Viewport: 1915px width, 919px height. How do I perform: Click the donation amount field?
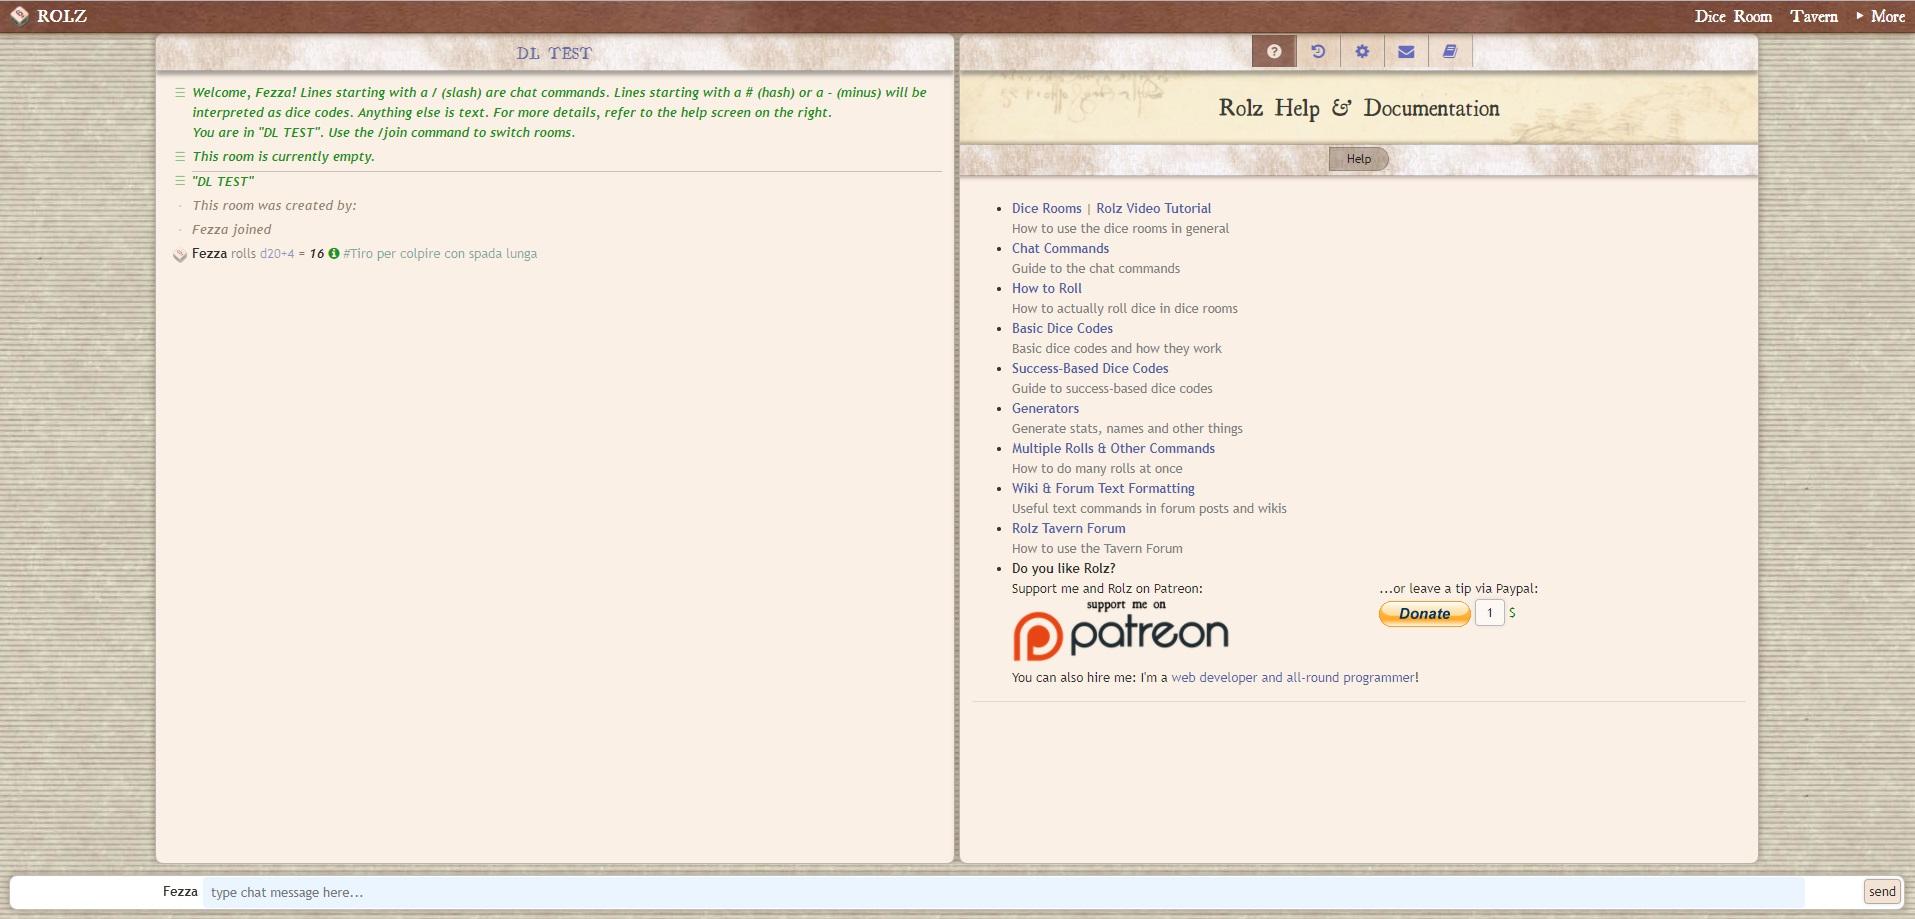1489,613
